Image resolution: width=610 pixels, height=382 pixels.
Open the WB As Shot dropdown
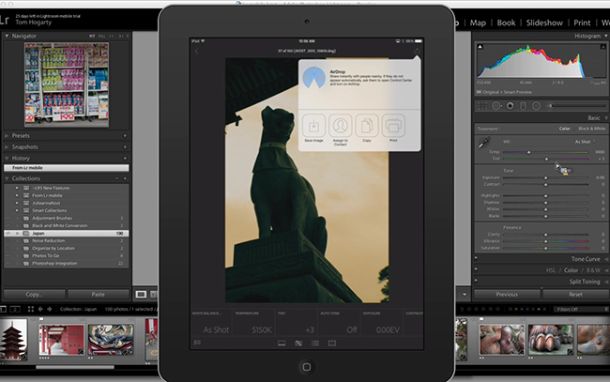point(585,142)
